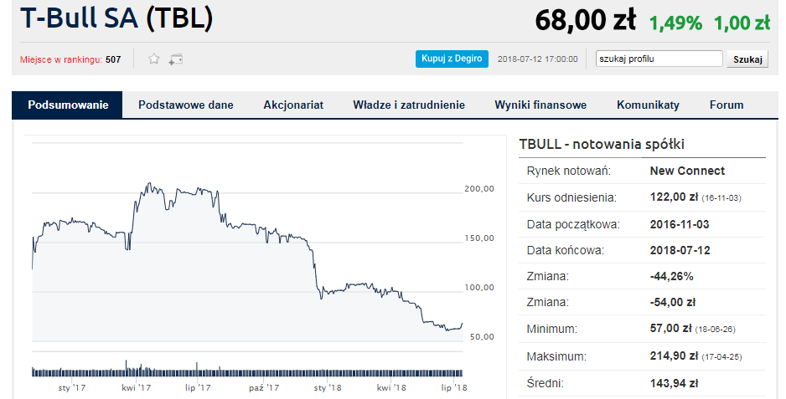Viewport: 786px width, 399px height.
Task: Switch to Podstawowe dane tab
Action: pyautogui.click(x=186, y=105)
